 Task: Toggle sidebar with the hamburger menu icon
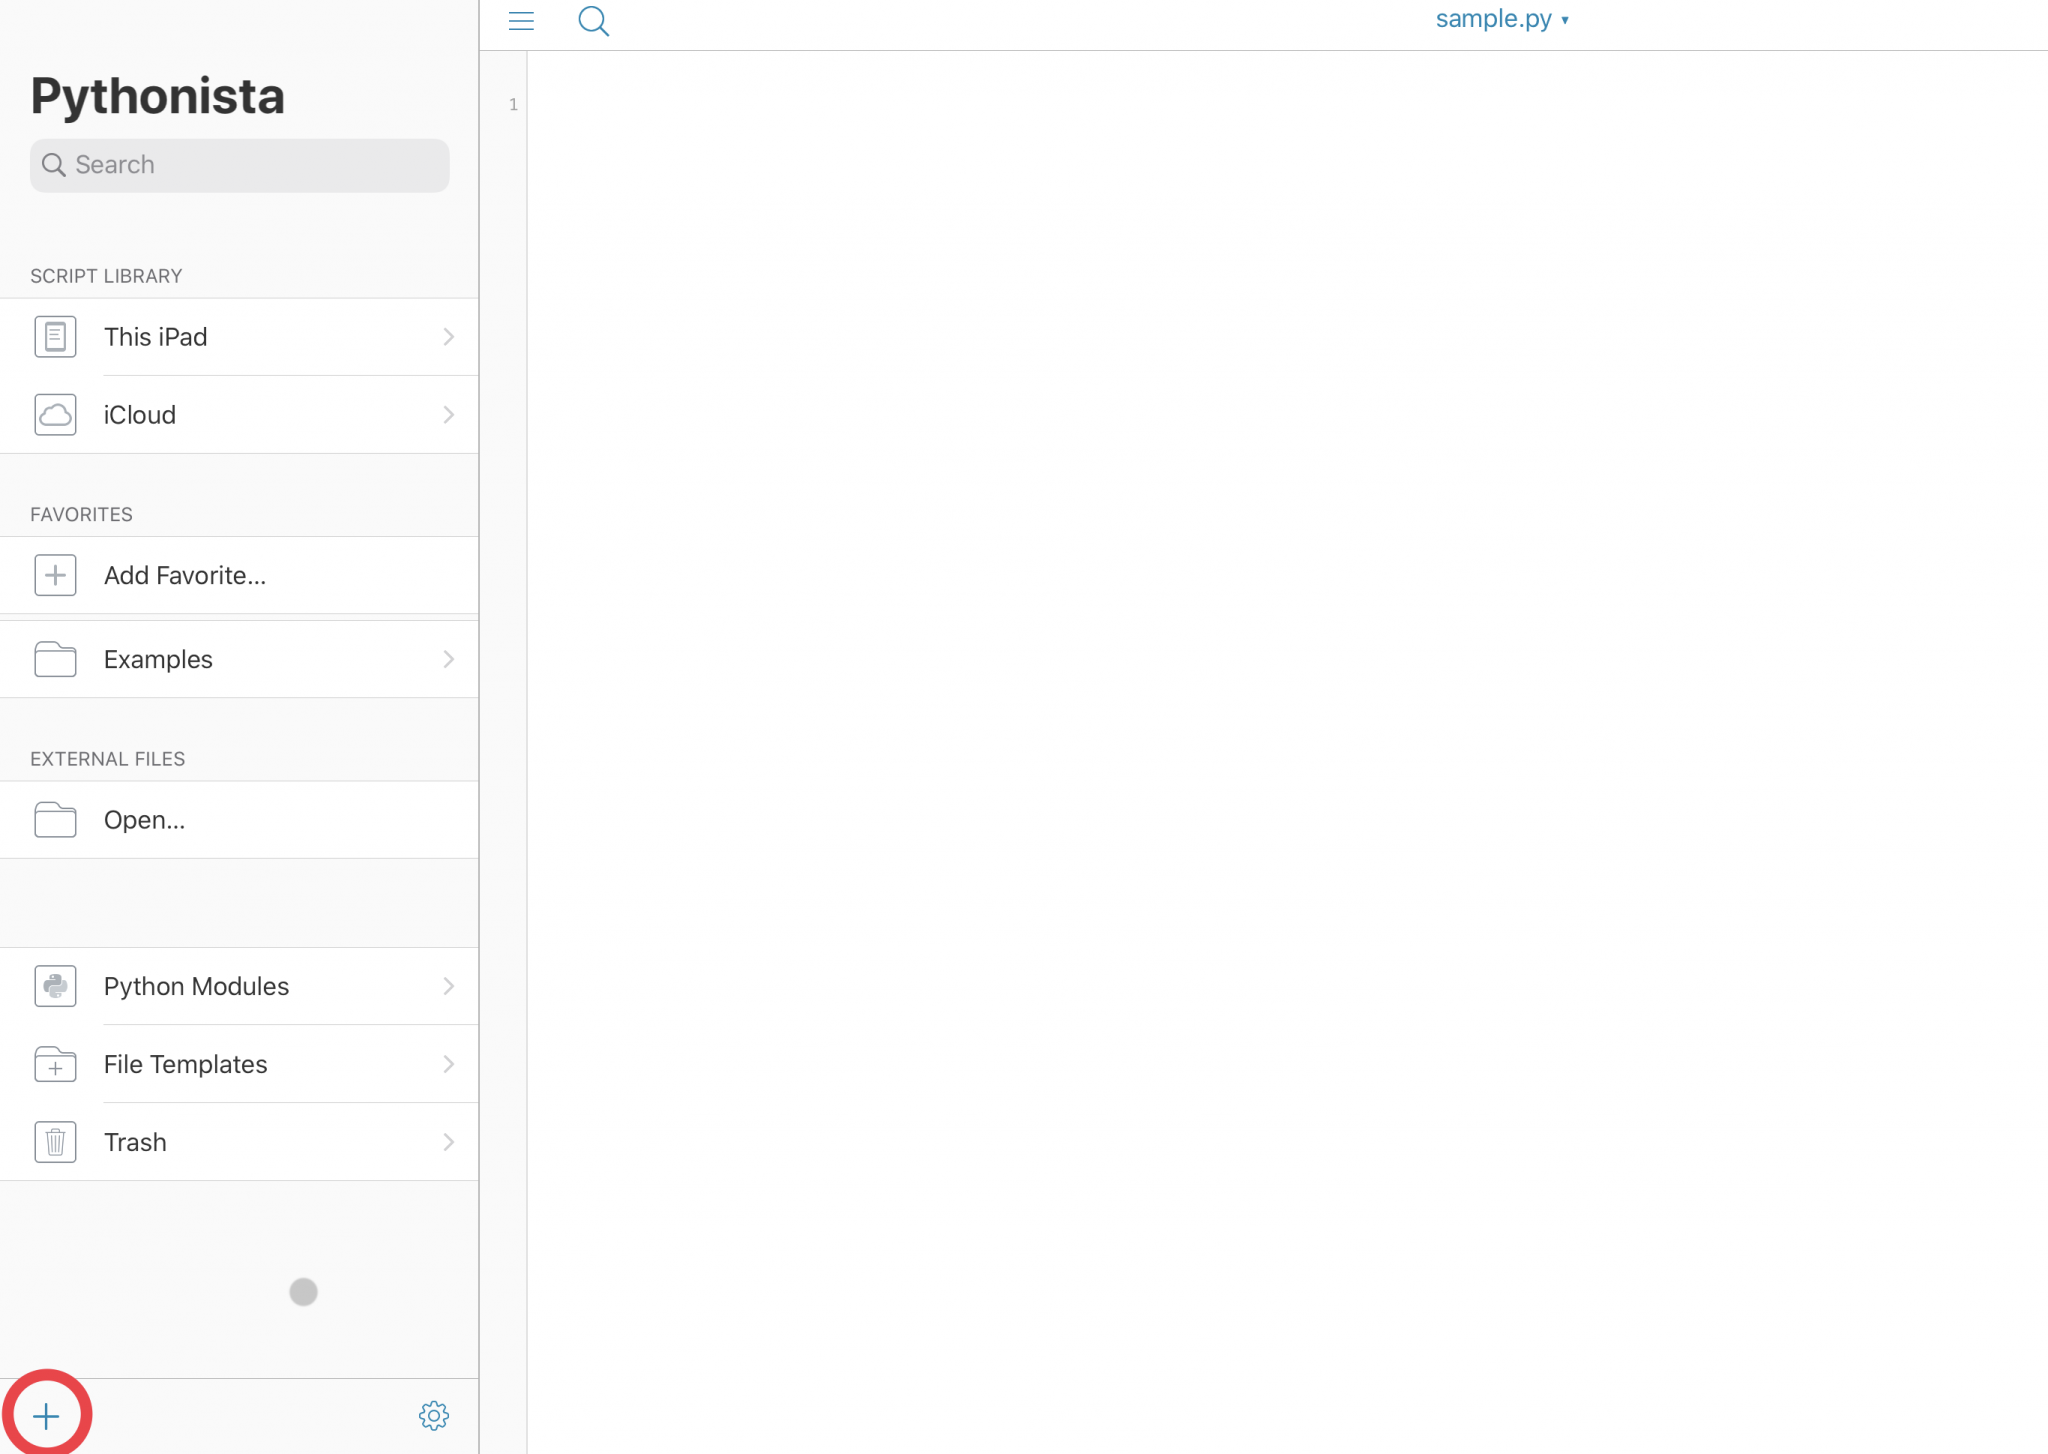point(521,21)
